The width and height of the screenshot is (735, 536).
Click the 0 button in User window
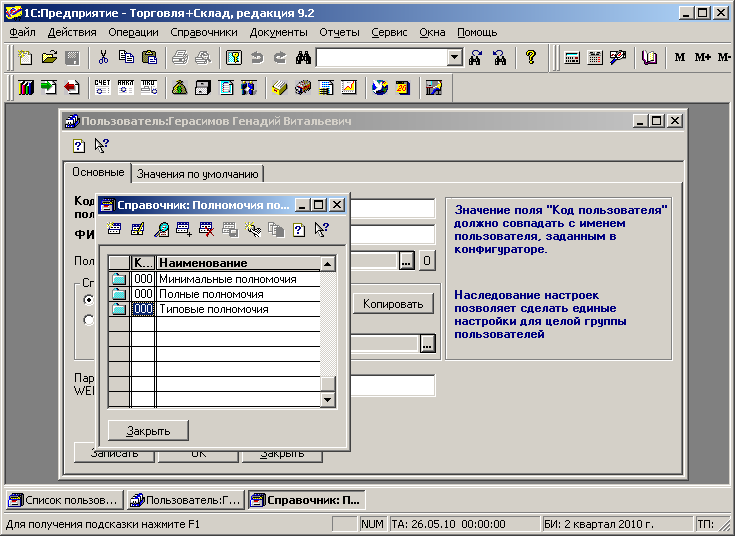point(427,260)
